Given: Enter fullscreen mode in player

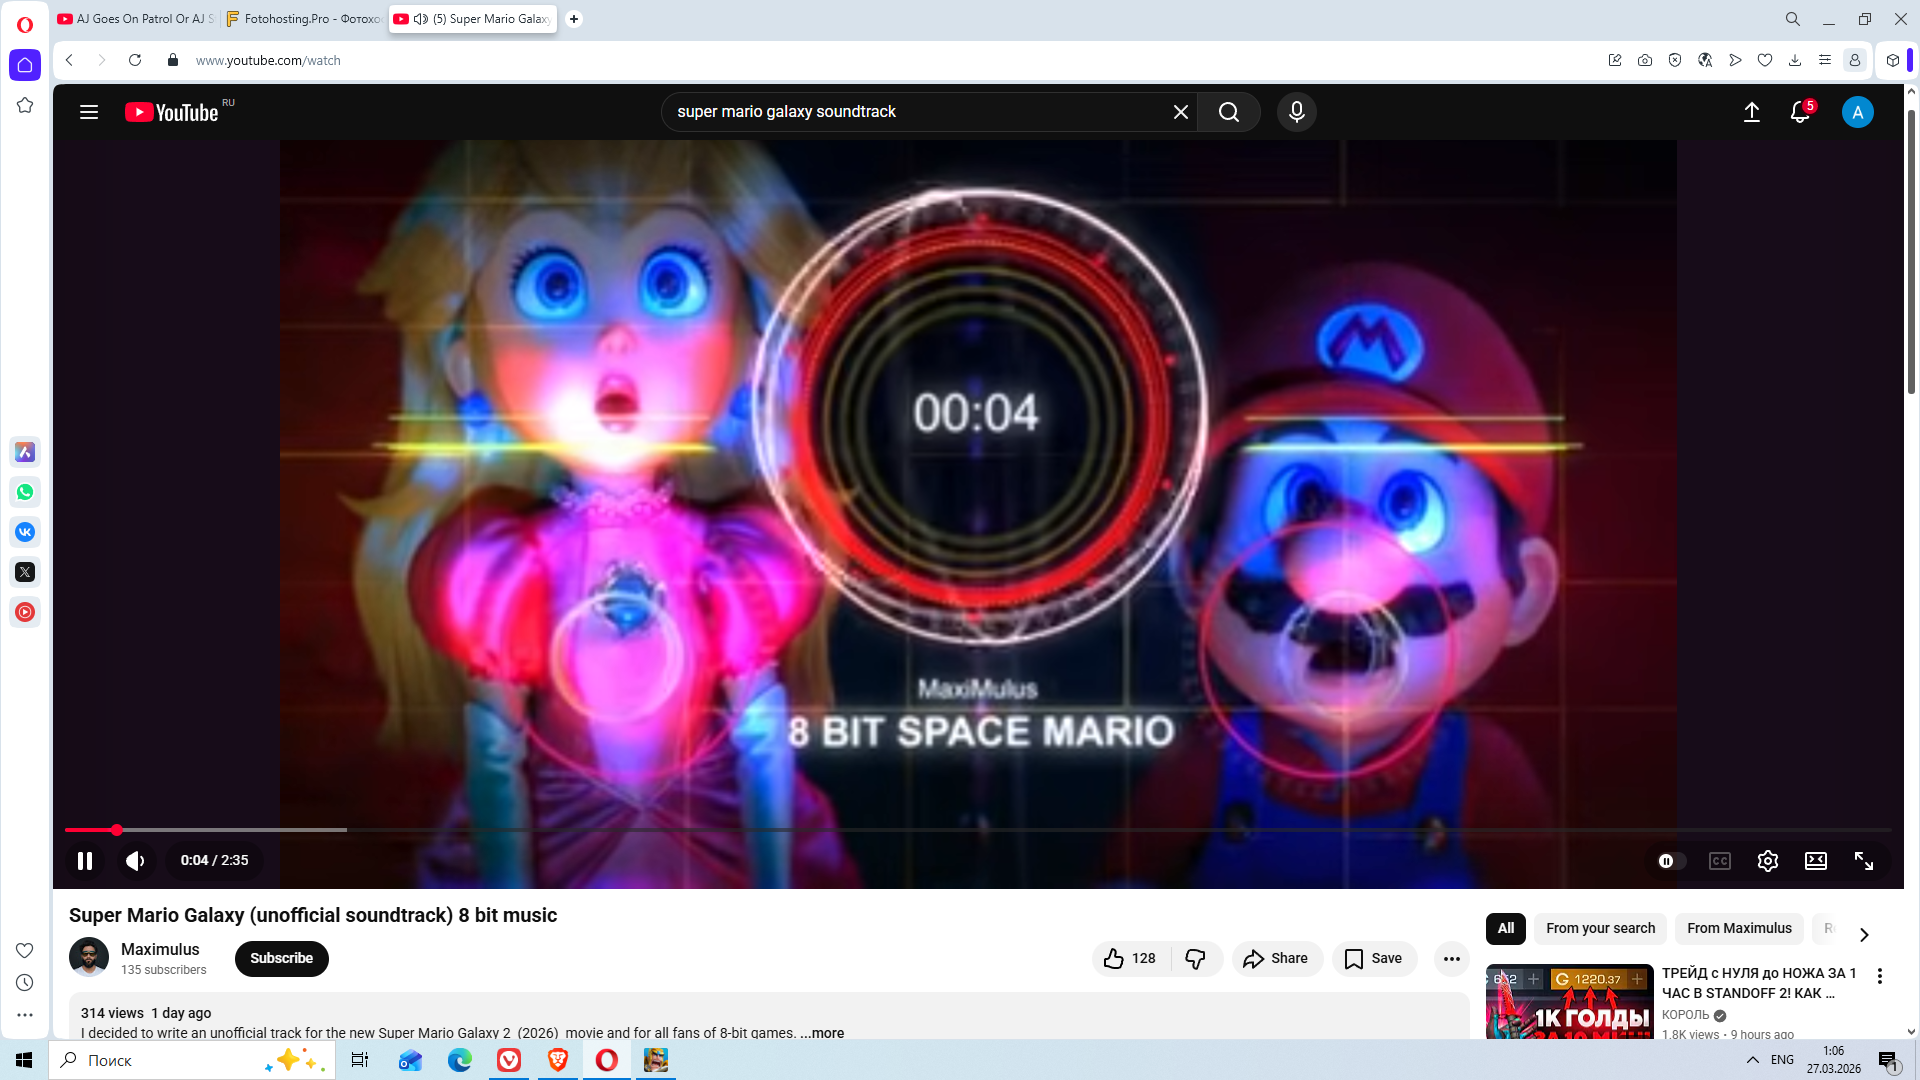Looking at the screenshot, I should click(1863, 861).
